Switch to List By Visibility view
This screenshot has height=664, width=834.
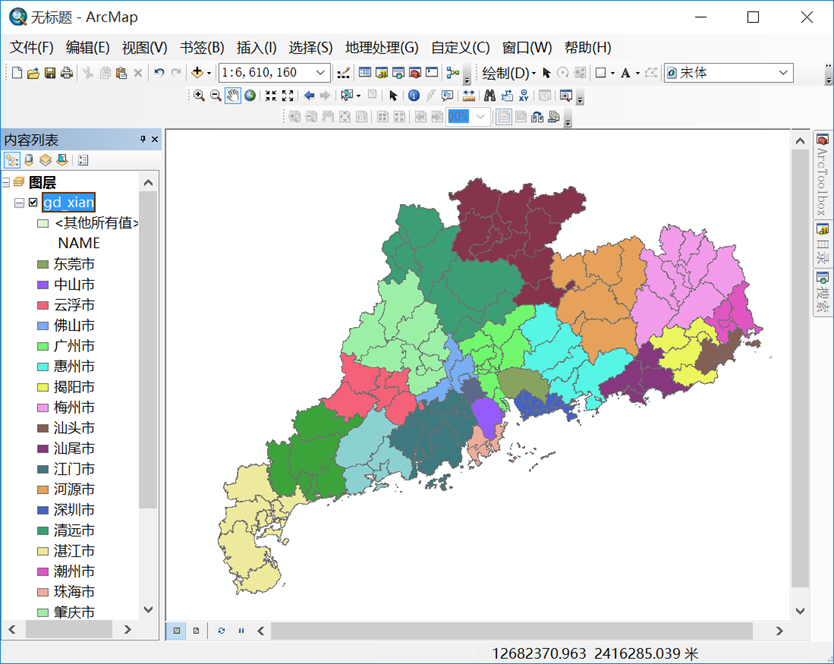tap(45, 160)
